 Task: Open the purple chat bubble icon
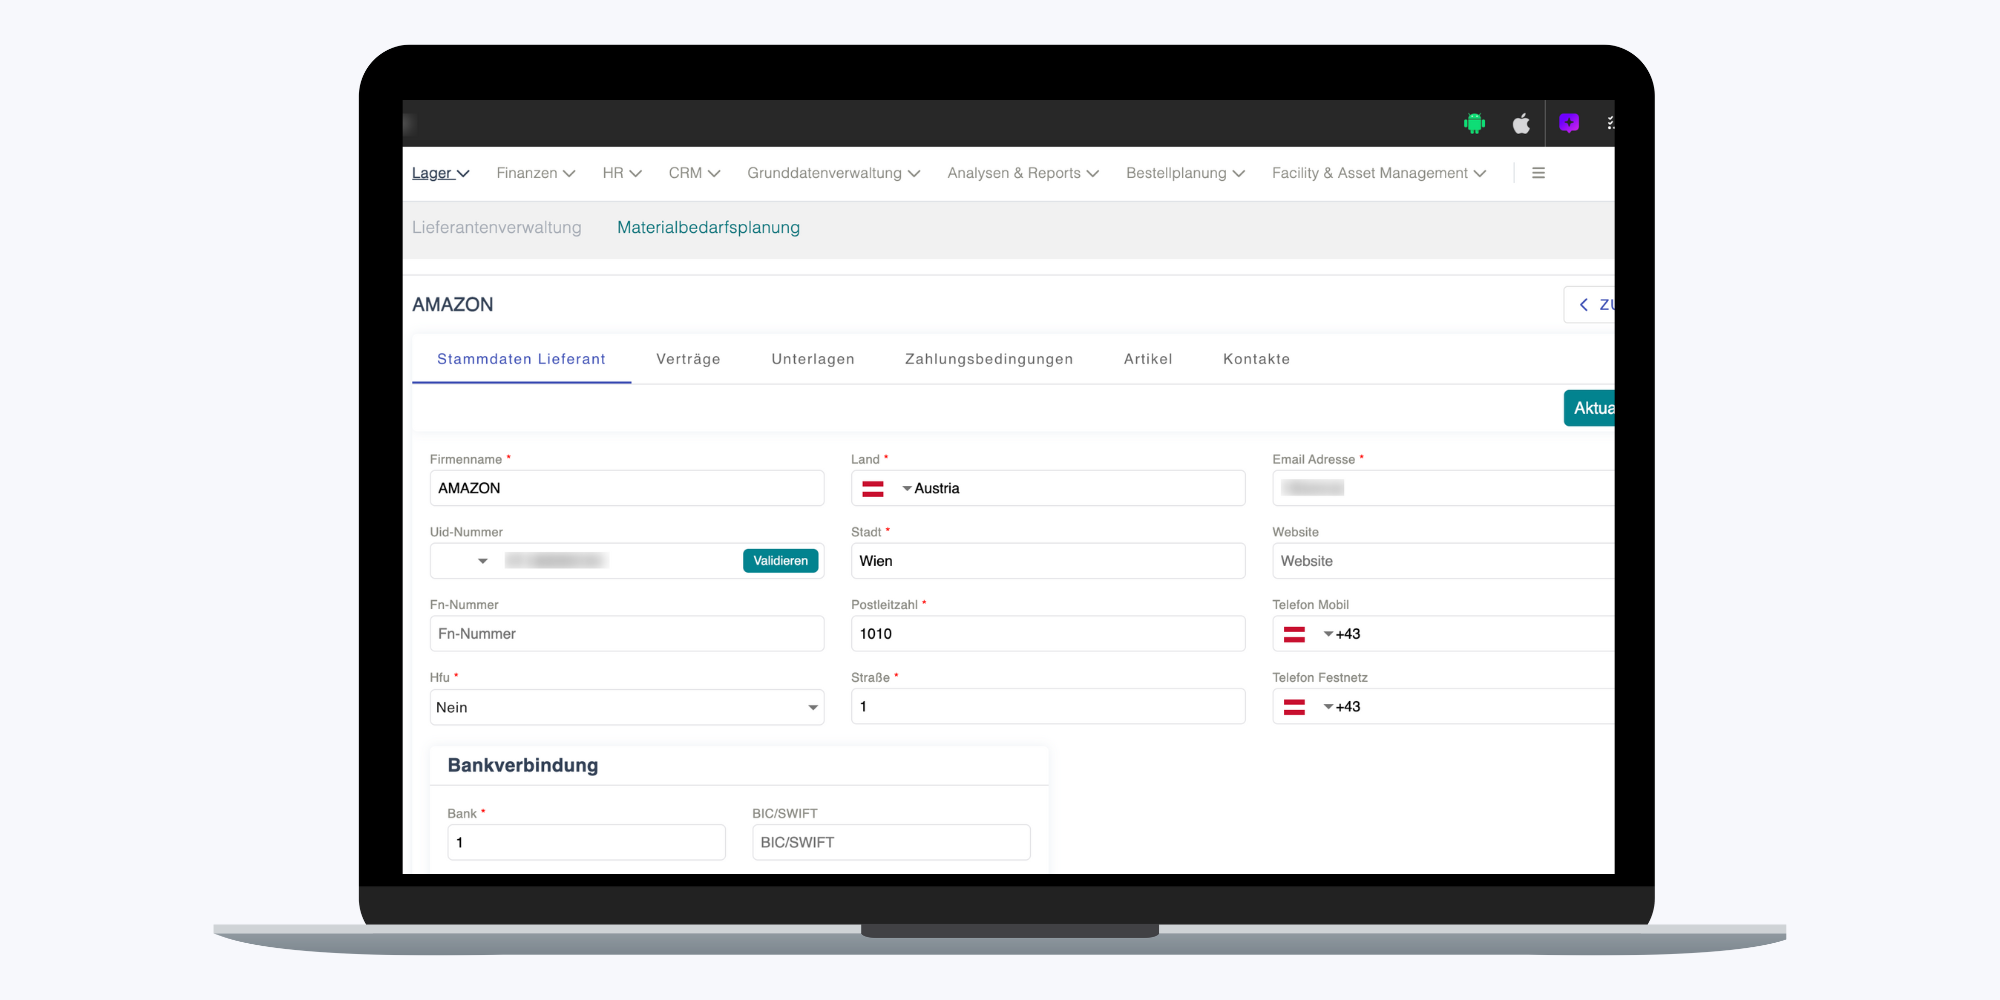point(1568,123)
